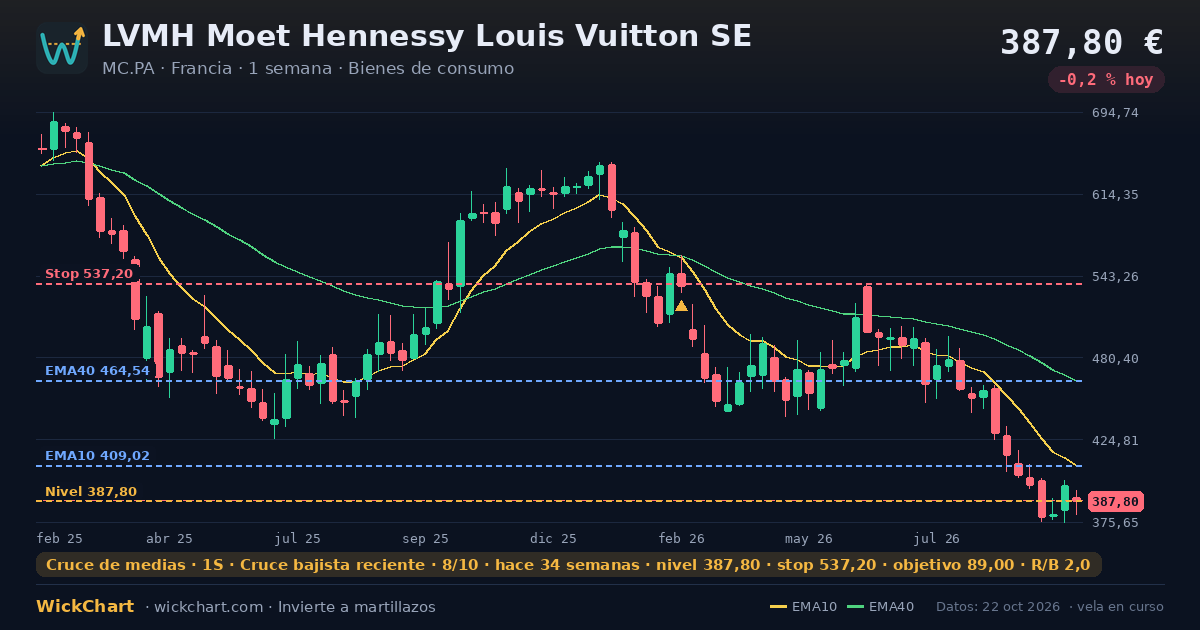The width and height of the screenshot is (1200, 630).
Task: Click the EMA10 409,02 level label
Action: point(97,456)
